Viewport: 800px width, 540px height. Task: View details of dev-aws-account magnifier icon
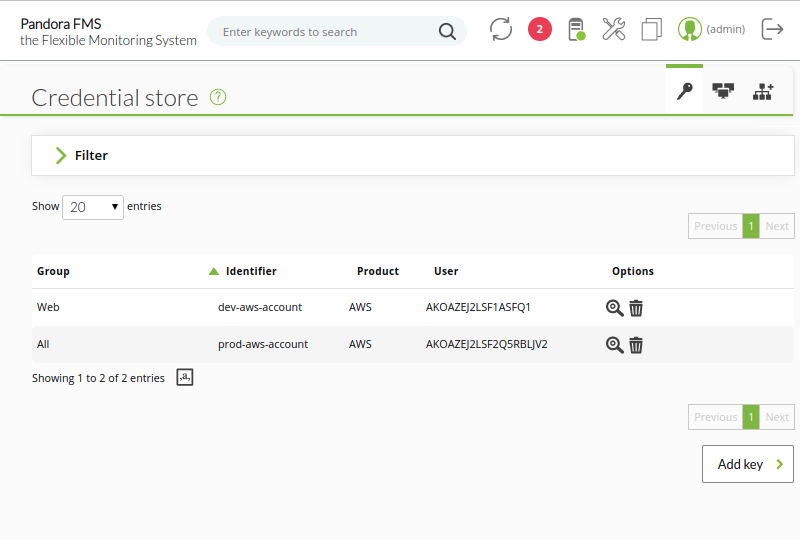point(614,308)
